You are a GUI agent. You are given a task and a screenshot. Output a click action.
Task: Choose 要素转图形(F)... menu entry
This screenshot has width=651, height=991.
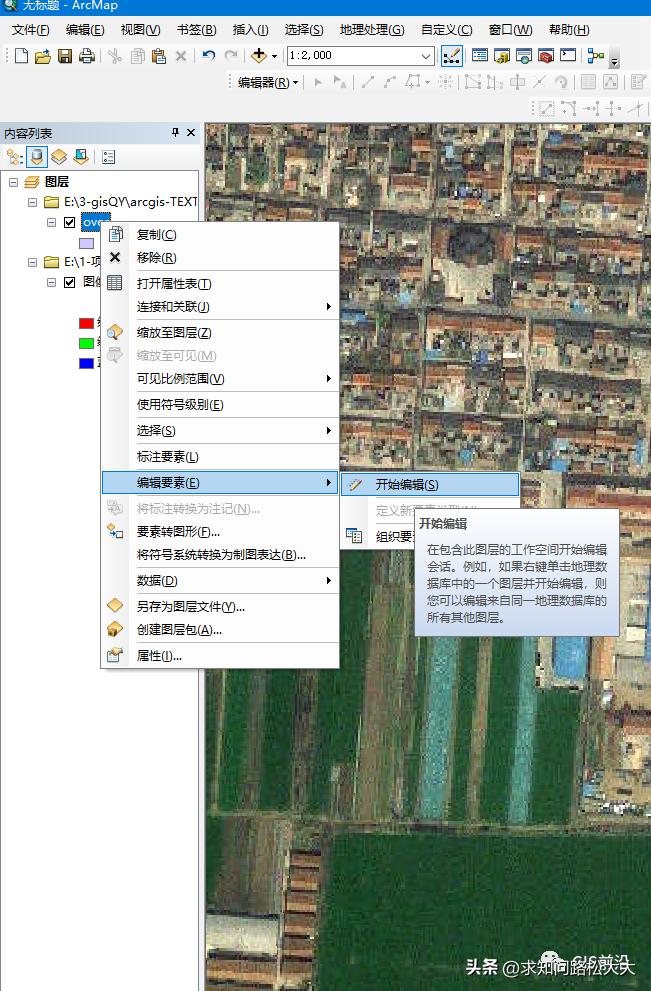[x=220, y=532]
